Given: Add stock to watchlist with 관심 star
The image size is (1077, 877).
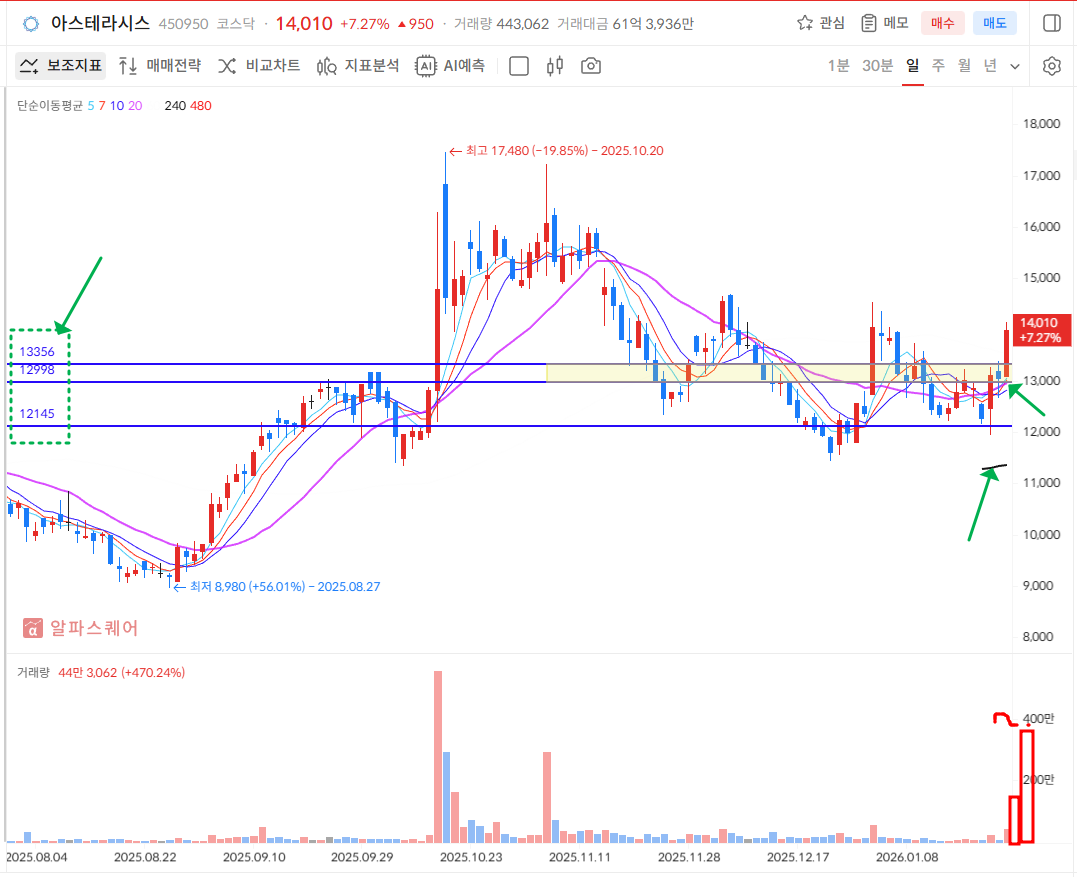Looking at the screenshot, I should [x=820, y=23].
